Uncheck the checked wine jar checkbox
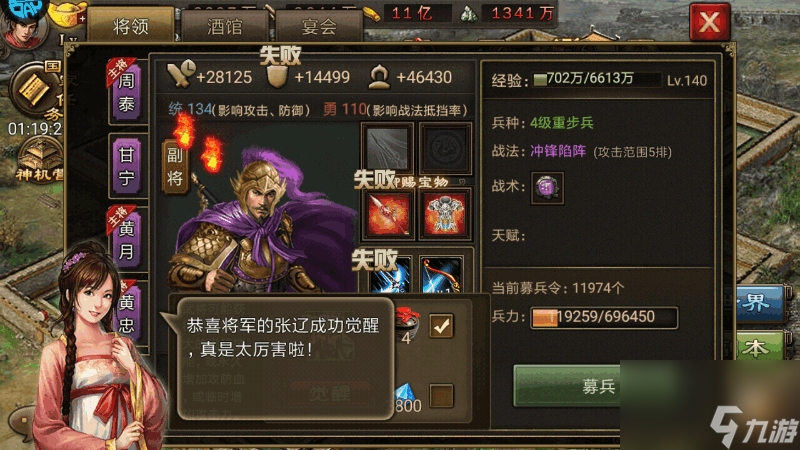Image resolution: width=800 pixels, height=450 pixels. 441,326
